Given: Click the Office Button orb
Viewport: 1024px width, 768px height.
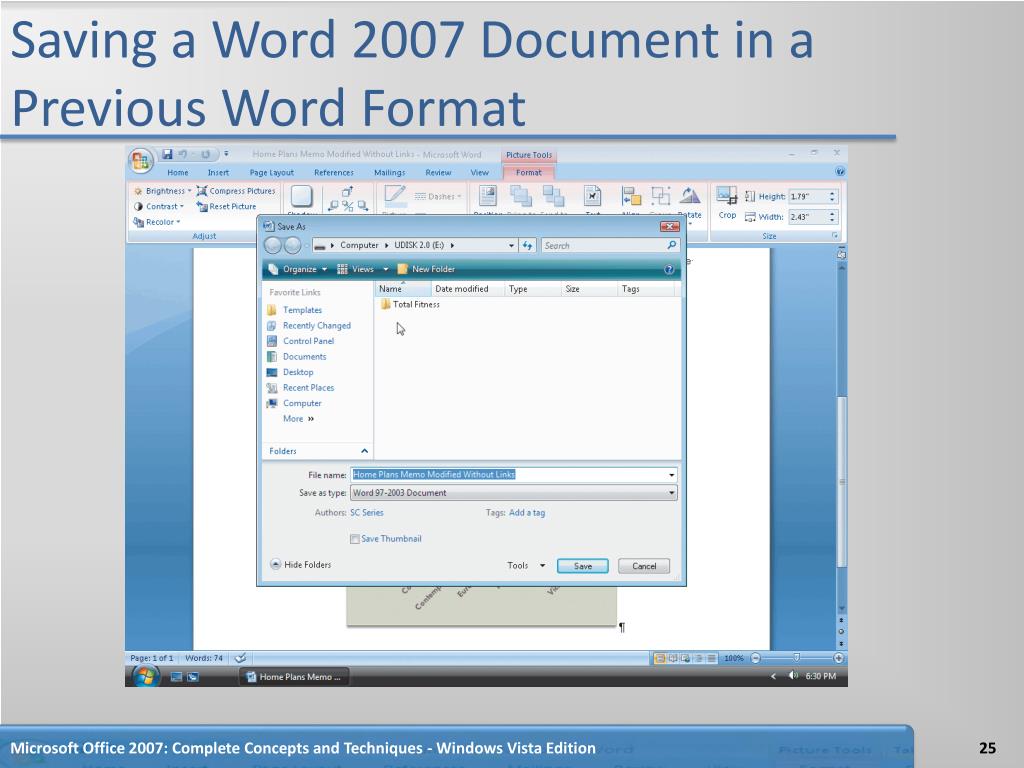Looking at the screenshot, I should 140,161.
